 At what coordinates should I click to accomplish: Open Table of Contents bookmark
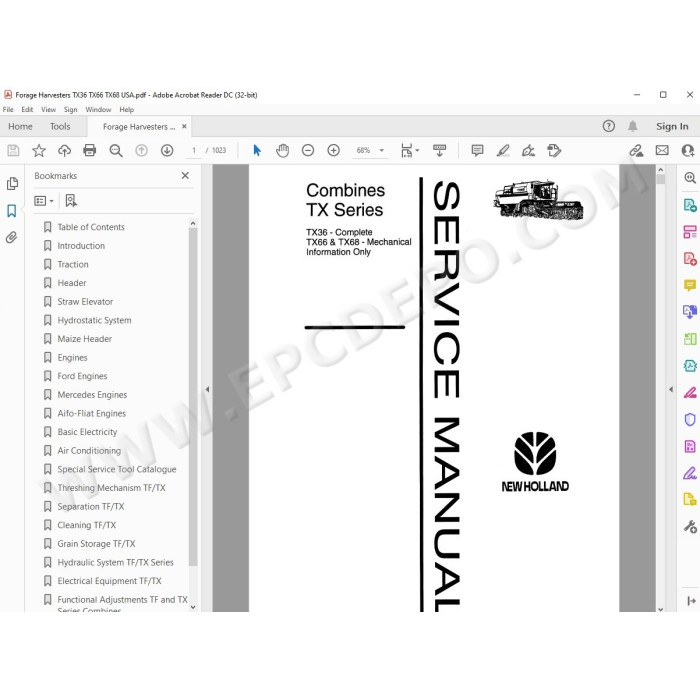click(x=91, y=227)
